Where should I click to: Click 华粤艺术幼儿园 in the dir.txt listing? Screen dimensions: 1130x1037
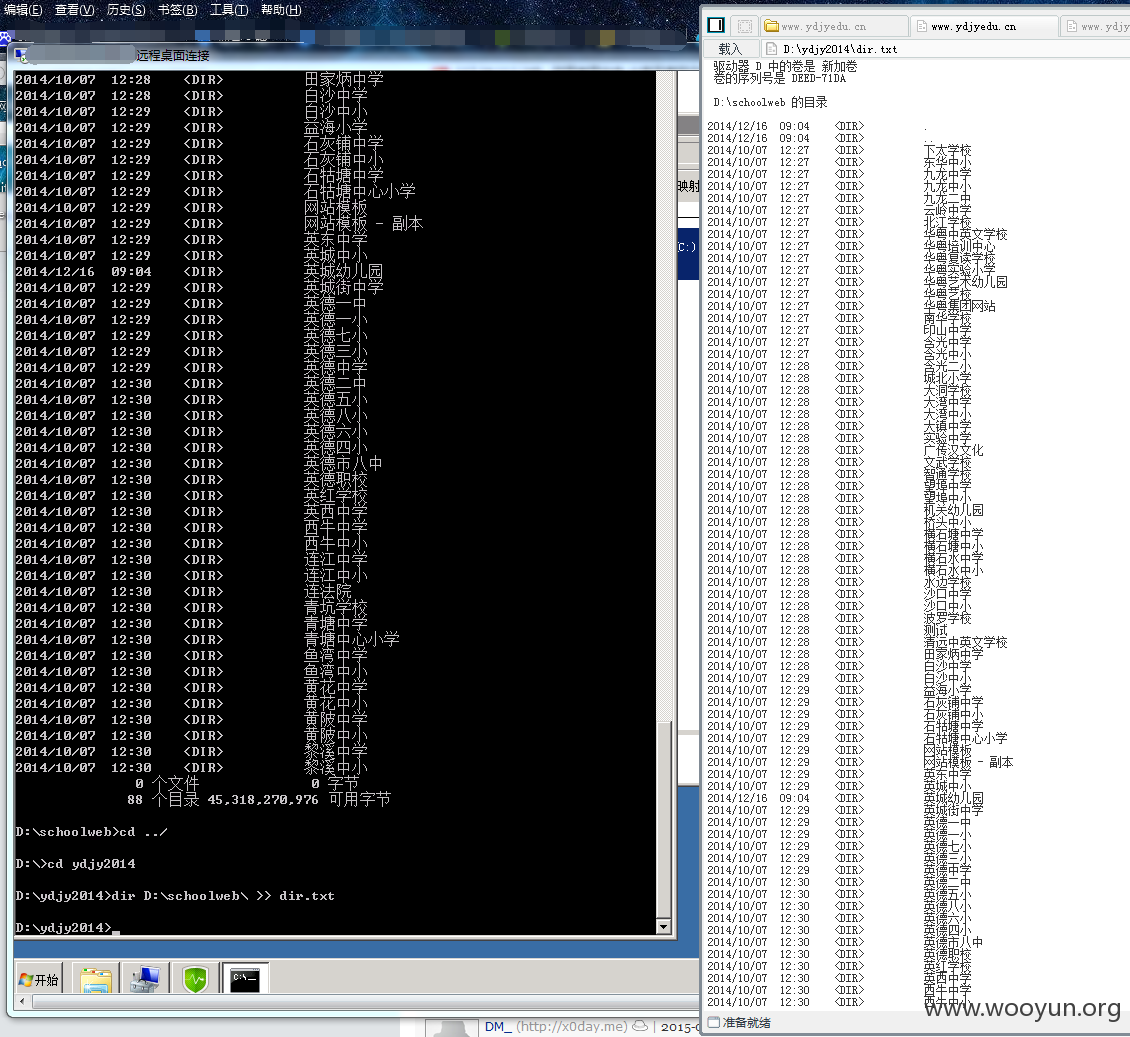(x=965, y=282)
